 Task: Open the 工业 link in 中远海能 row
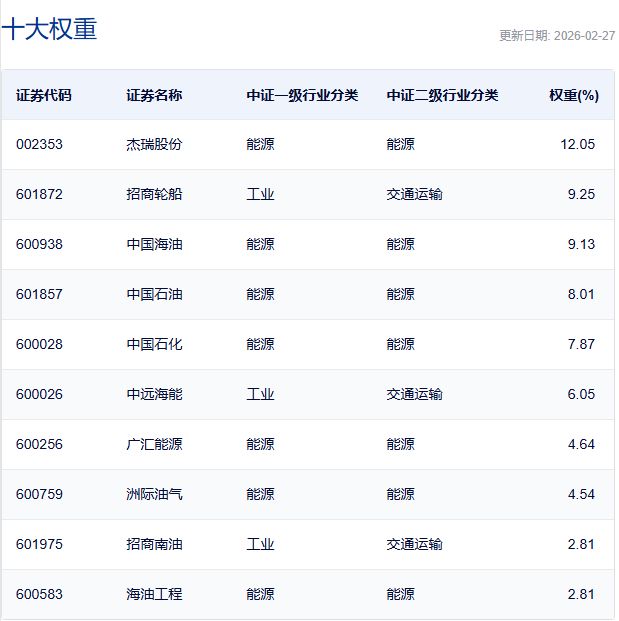tap(260, 394)
